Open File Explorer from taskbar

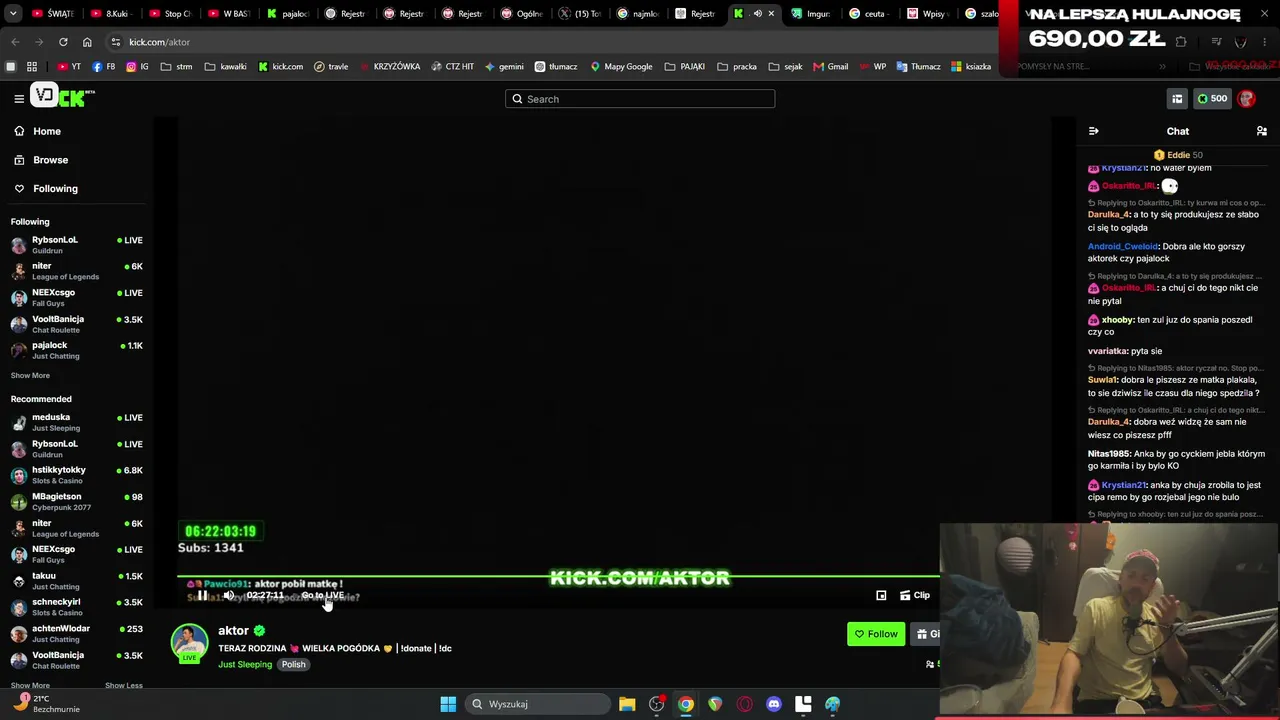point(627,704)
